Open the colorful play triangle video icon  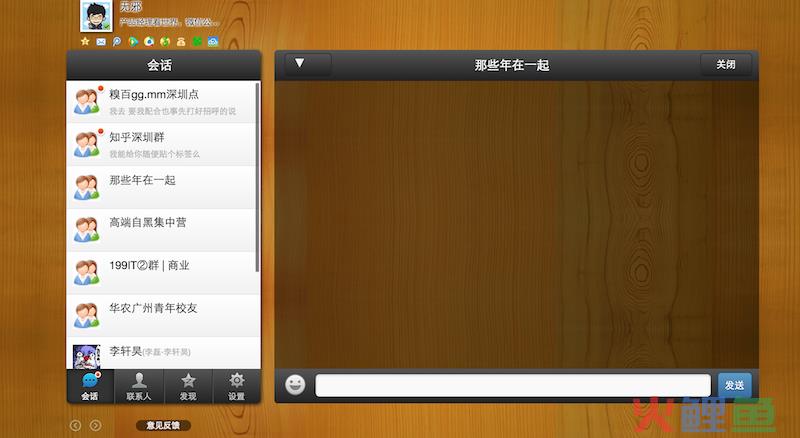(133, 41)
